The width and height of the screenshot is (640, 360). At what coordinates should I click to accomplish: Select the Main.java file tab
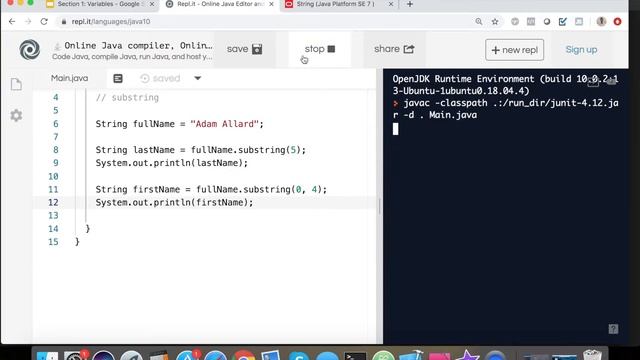tap(69, 78)
